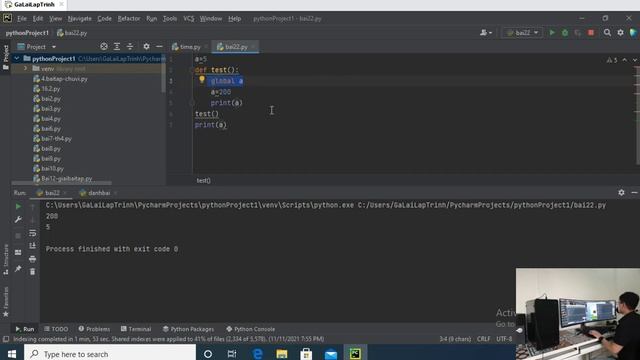Screen dimensions: 640x360
Task: Close the bai22.py editor tab
Action: (x=253, y=47)
